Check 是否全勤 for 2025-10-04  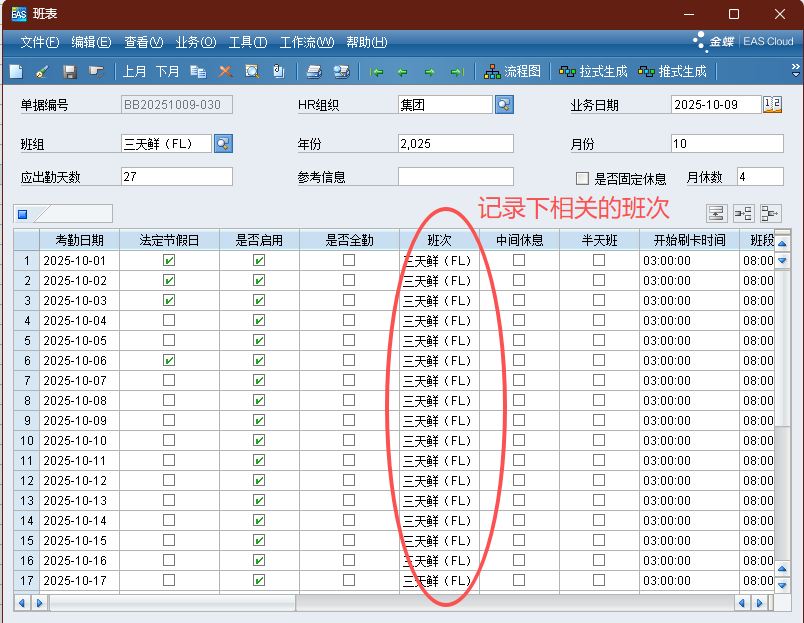click(348, 320)
